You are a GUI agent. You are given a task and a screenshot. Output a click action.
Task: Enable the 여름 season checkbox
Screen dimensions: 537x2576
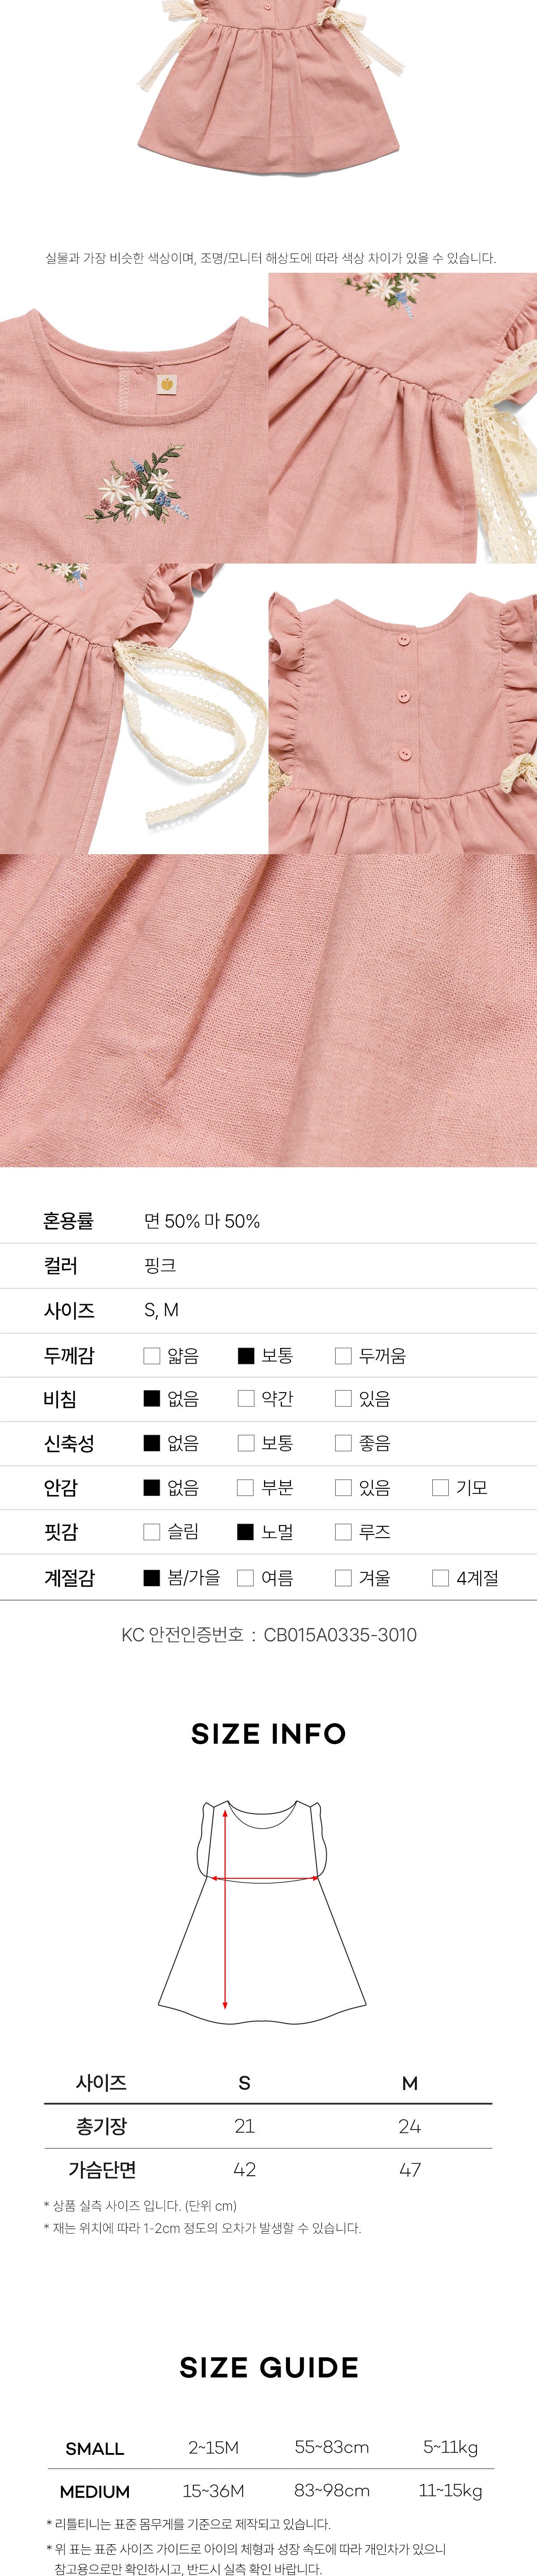click(246, 1577)
